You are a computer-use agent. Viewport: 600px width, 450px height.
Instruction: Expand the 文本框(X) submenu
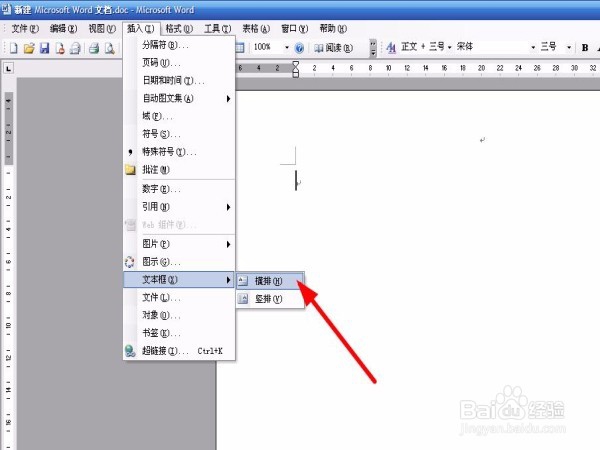(x=179, y=280)
